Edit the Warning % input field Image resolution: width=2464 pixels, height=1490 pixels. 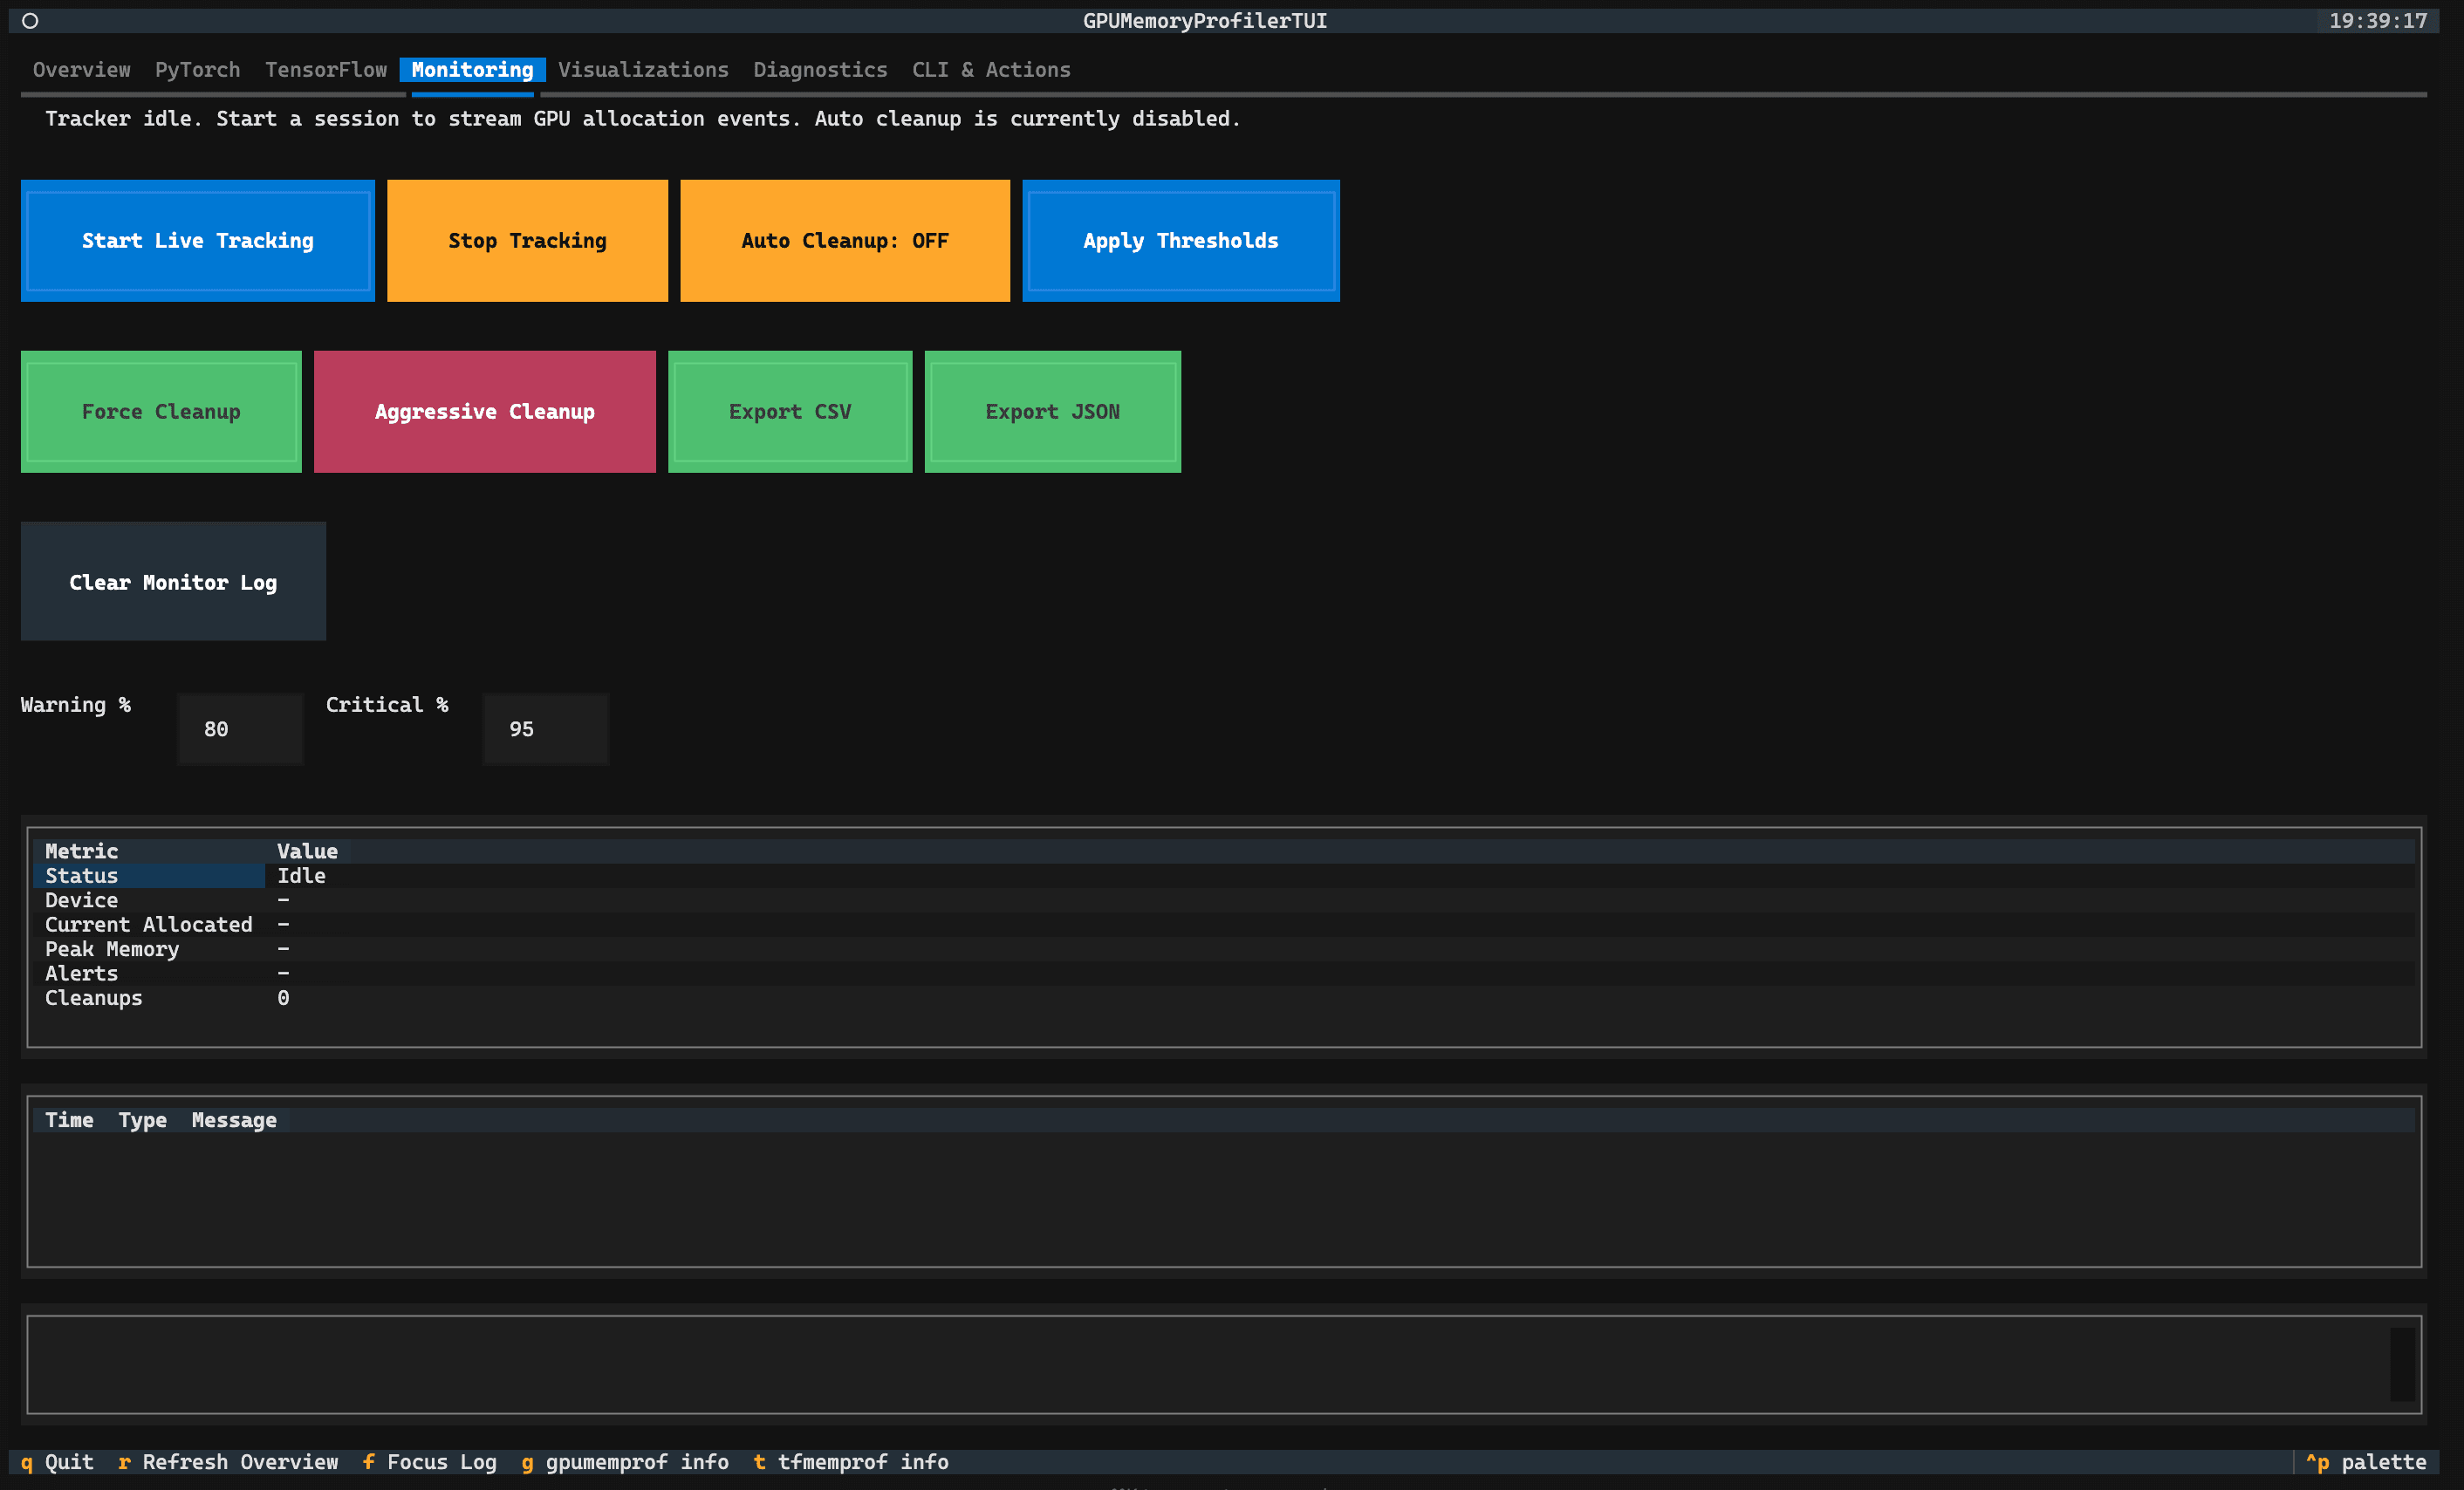[x=240, y=728]
